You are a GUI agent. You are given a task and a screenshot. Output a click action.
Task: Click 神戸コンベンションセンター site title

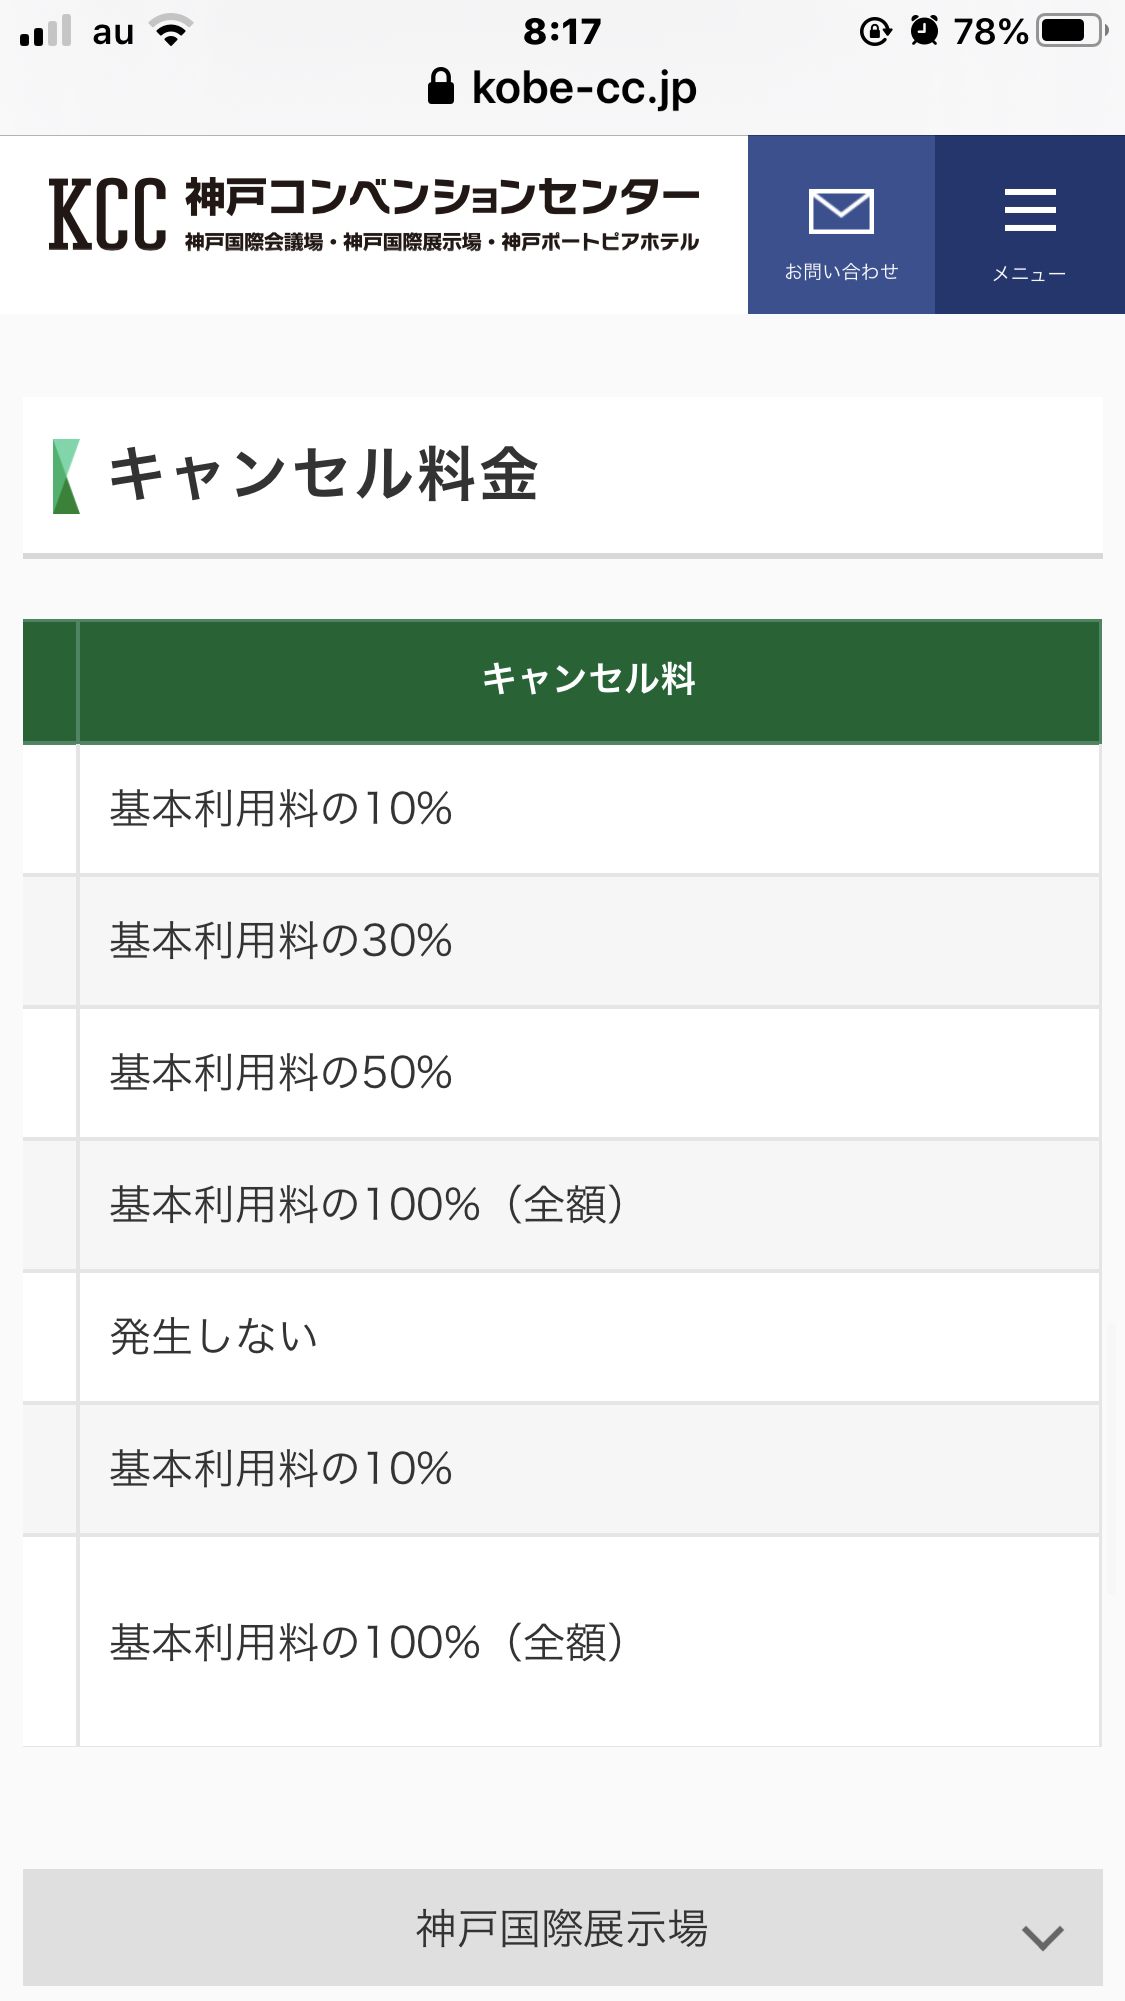point(442,197)
